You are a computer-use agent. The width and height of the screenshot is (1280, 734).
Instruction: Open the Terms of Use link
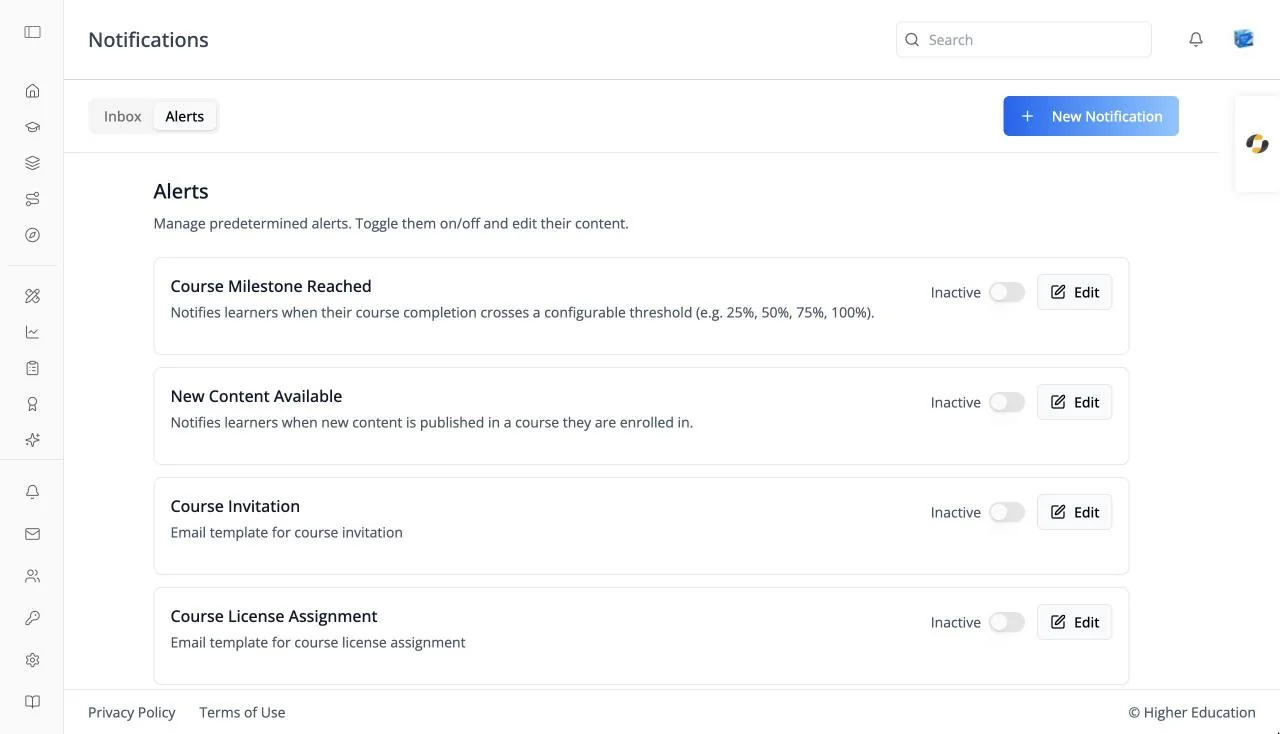(x=242, y=712)
